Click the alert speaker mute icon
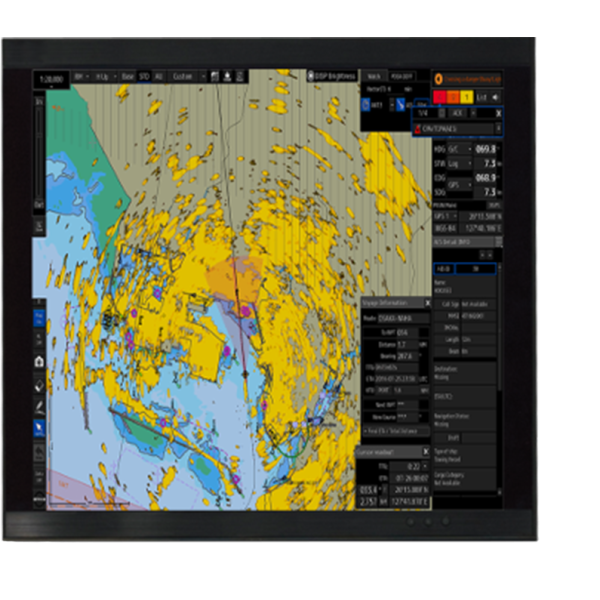Image resolution: width=600 pixels, height=600 pixels. tap(496, 98)
